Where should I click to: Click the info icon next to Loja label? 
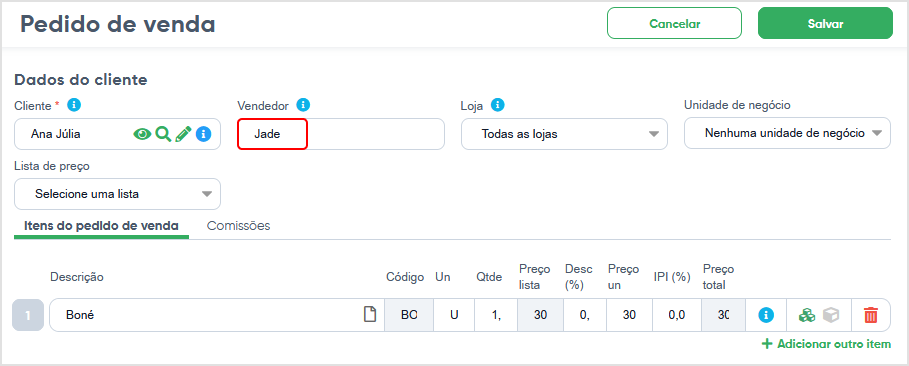(498, 105)
